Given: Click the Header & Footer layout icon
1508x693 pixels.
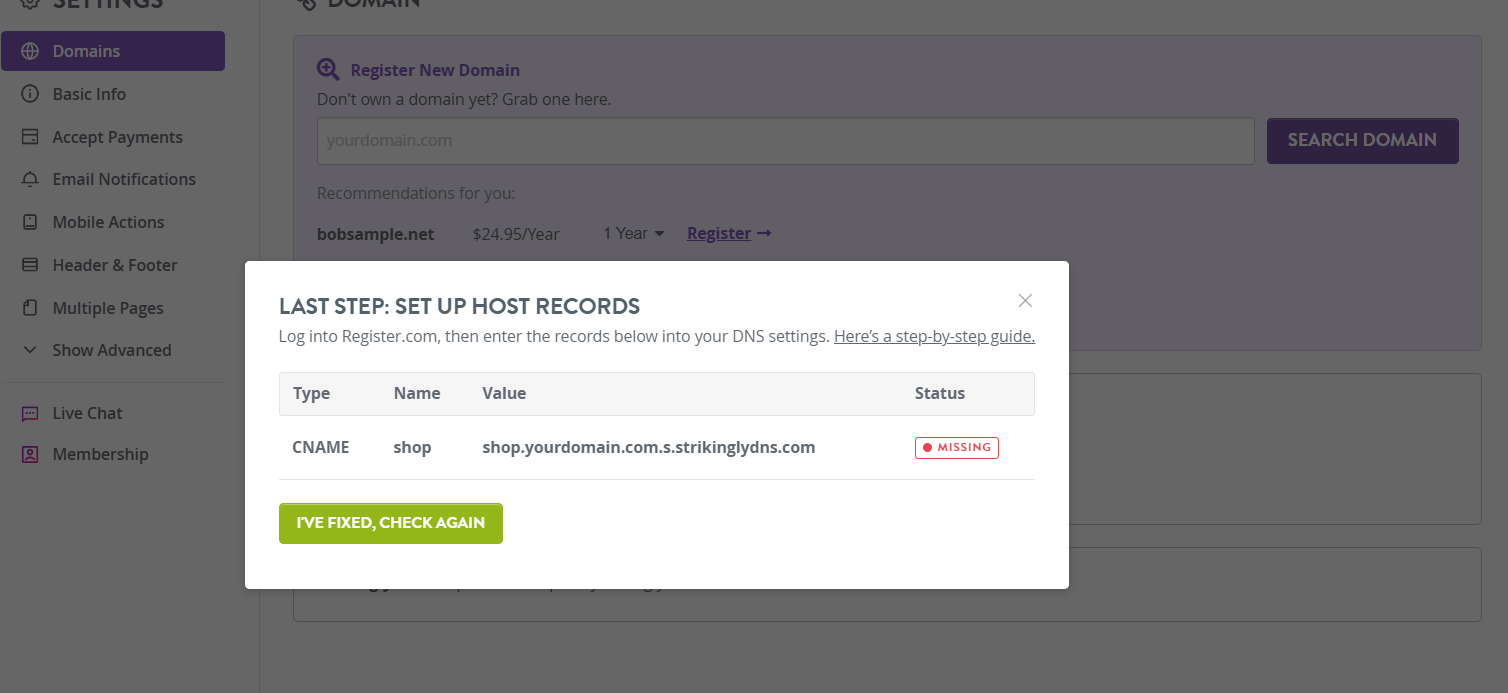Looking at the screenshot, I should tap(30, 265).
